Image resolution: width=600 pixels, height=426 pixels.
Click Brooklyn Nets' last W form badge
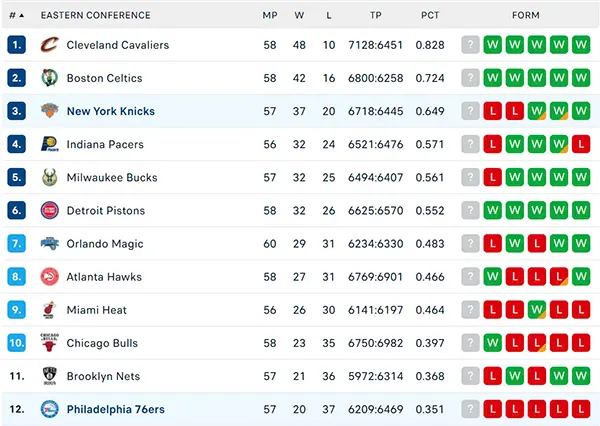pos(581,376)
